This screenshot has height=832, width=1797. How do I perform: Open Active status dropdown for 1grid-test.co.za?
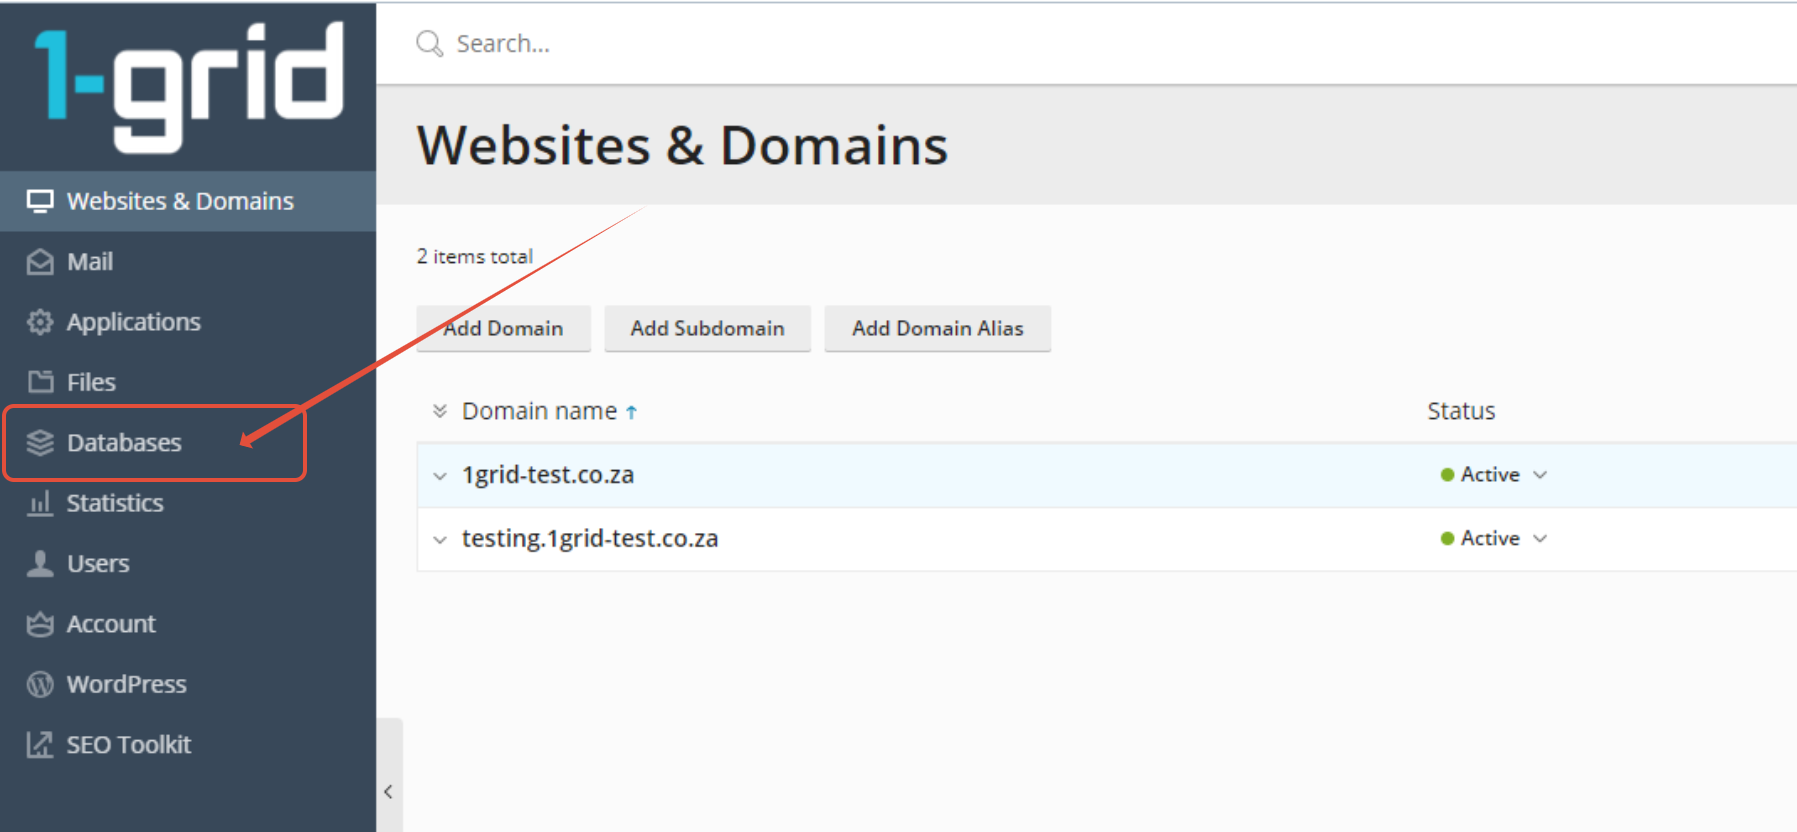1494,475
